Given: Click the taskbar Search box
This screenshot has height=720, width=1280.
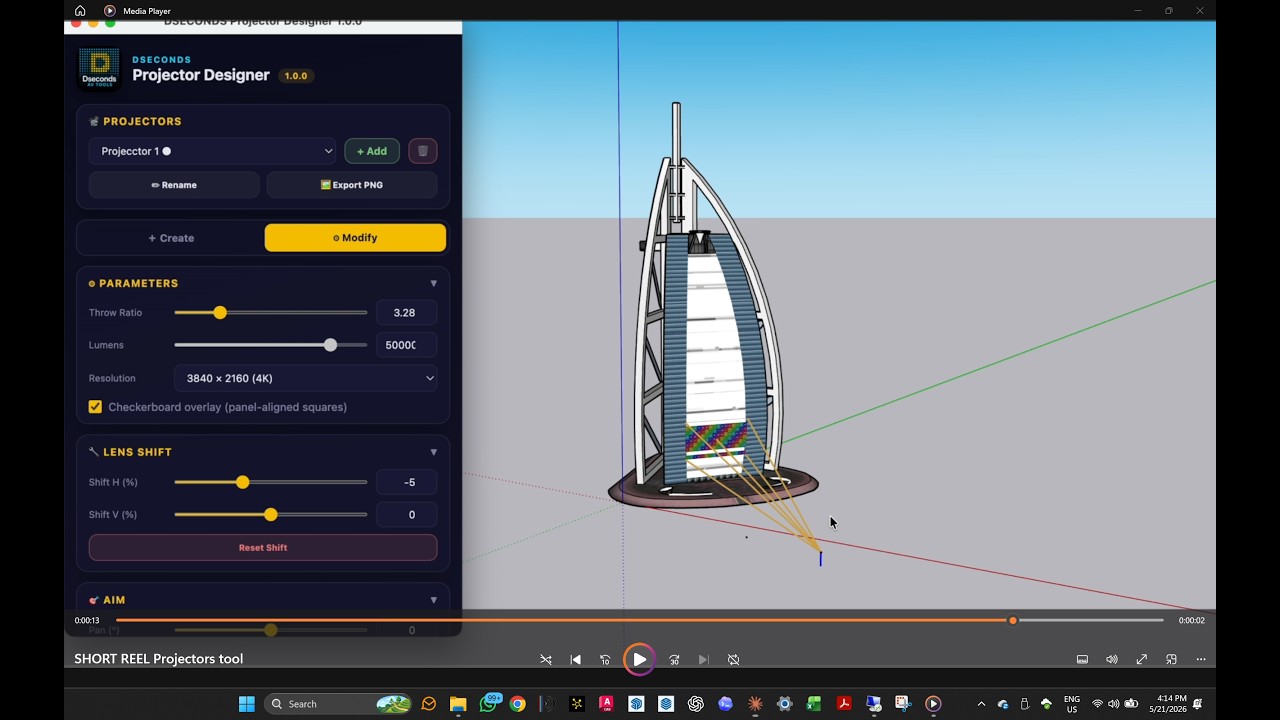Looking at the screenshot, I should click(339, 704).
